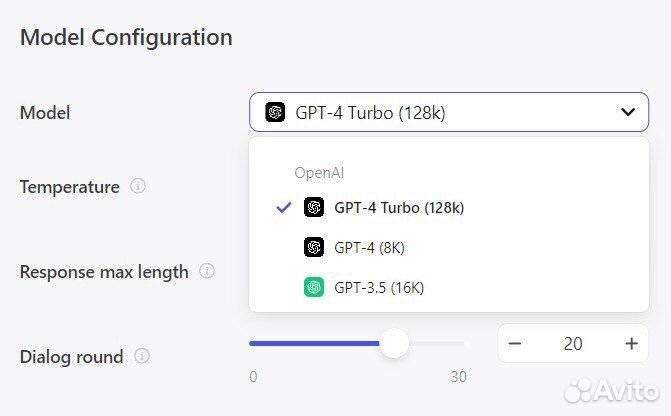
Task: Click the Dialog round slider handle
Action: [395, 344]
